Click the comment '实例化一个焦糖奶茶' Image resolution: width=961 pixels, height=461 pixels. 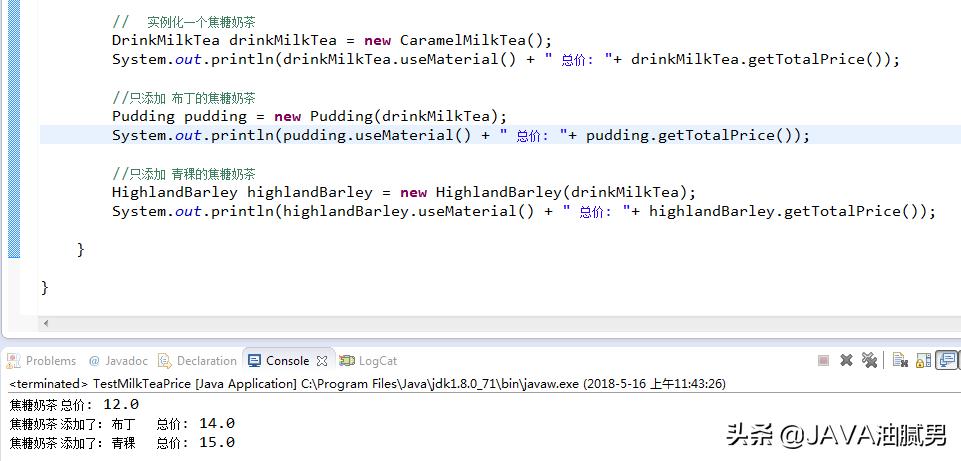pyautogui.click(x=201, y=23)
